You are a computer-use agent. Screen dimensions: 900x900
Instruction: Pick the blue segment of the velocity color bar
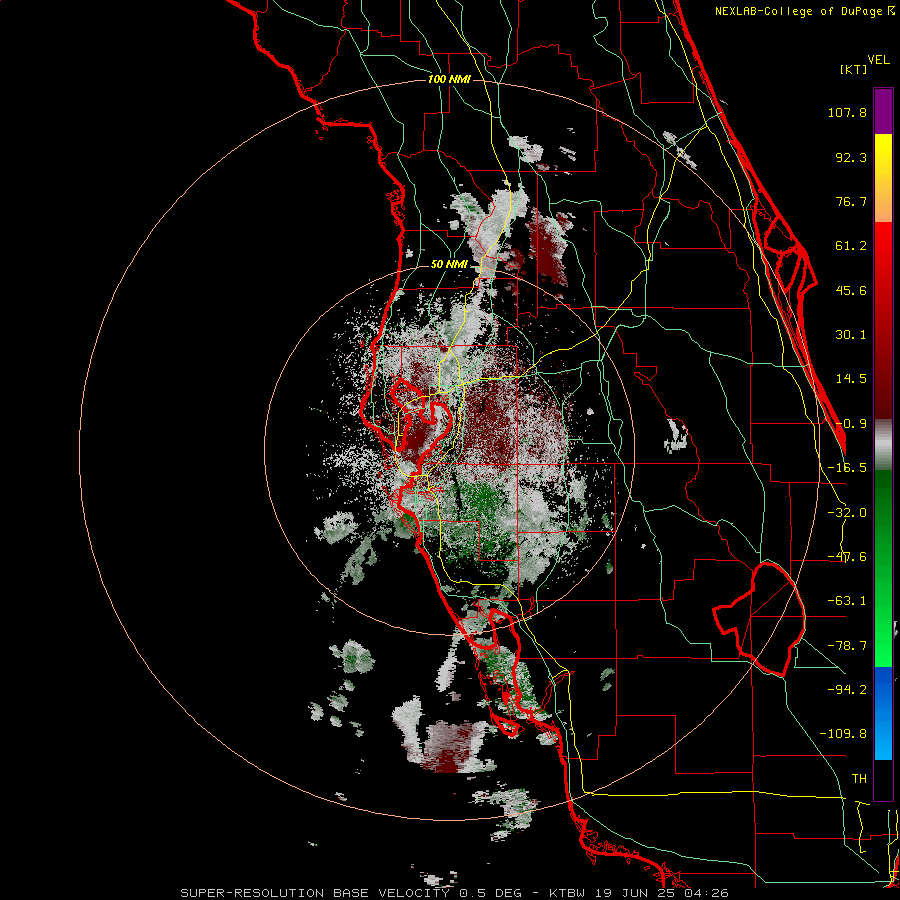(x=883, y=713)
